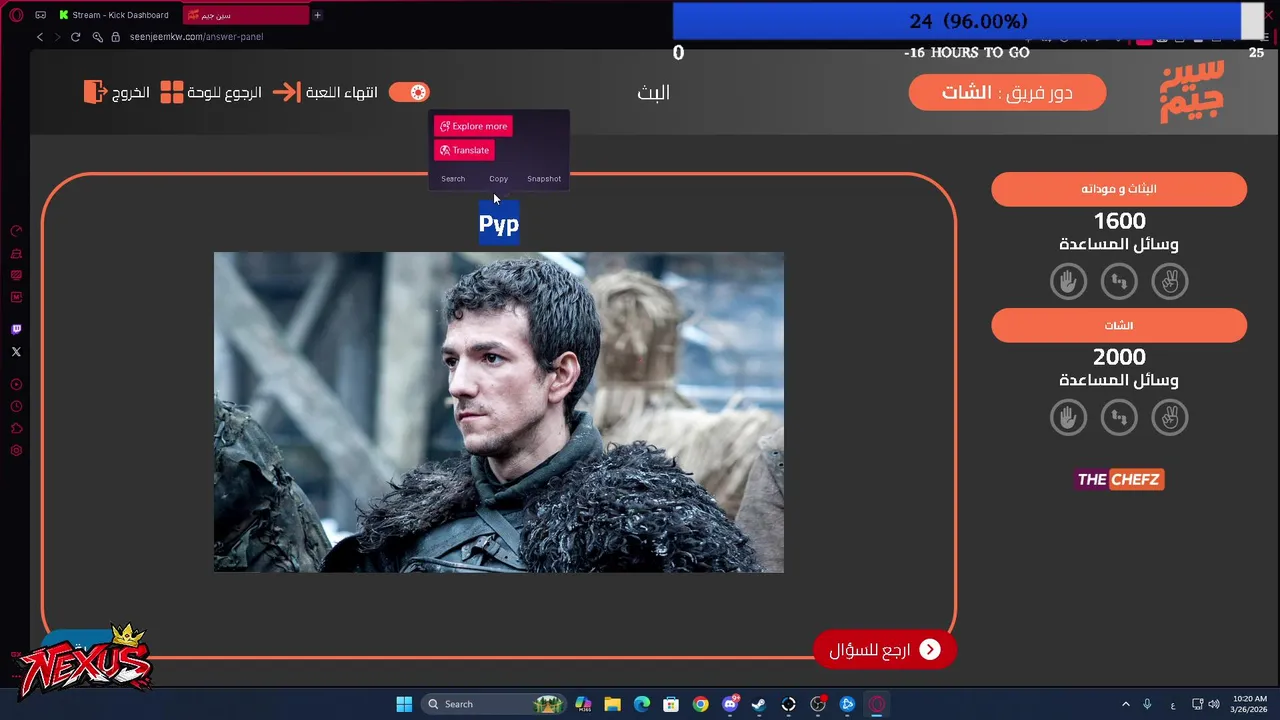Screen dimensions: 1280x720
Task: Use البثاث team peace-sign lifeline
Action: click(x=1170, y=281)
